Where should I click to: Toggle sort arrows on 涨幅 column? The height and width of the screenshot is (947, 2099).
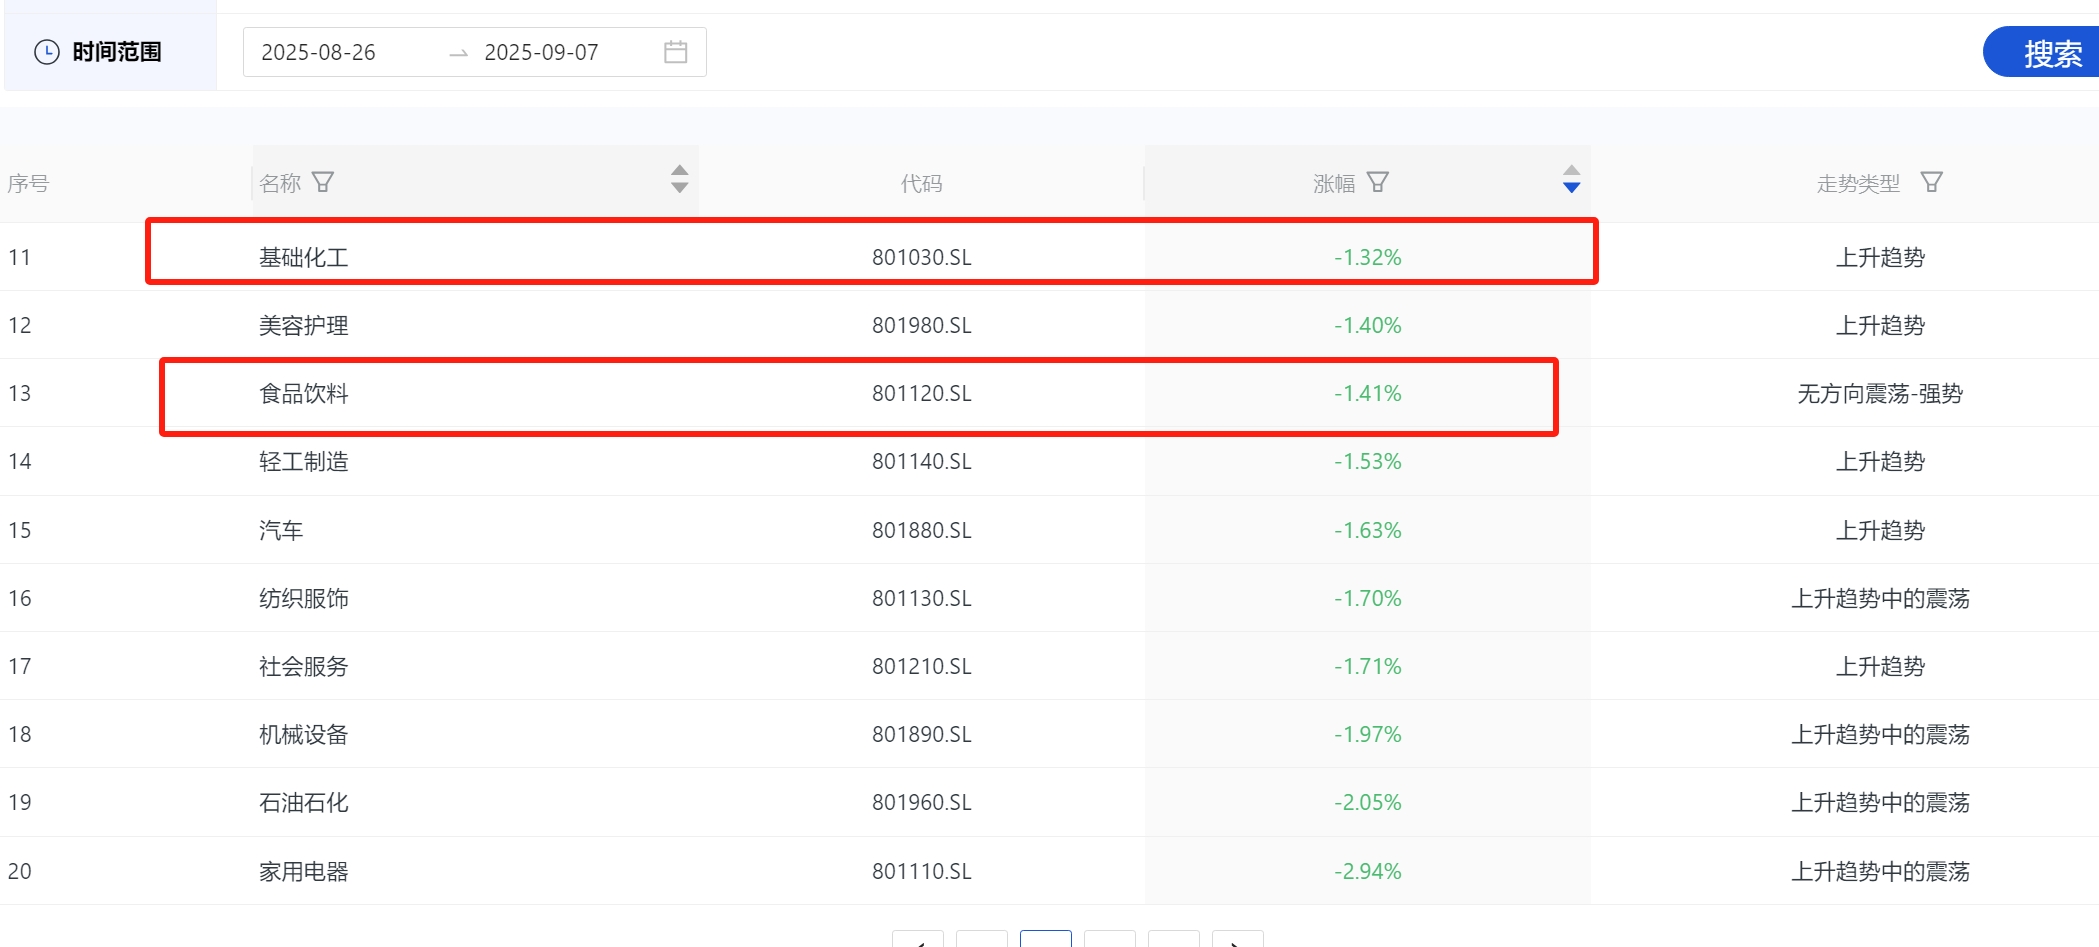coord(1571,179)
